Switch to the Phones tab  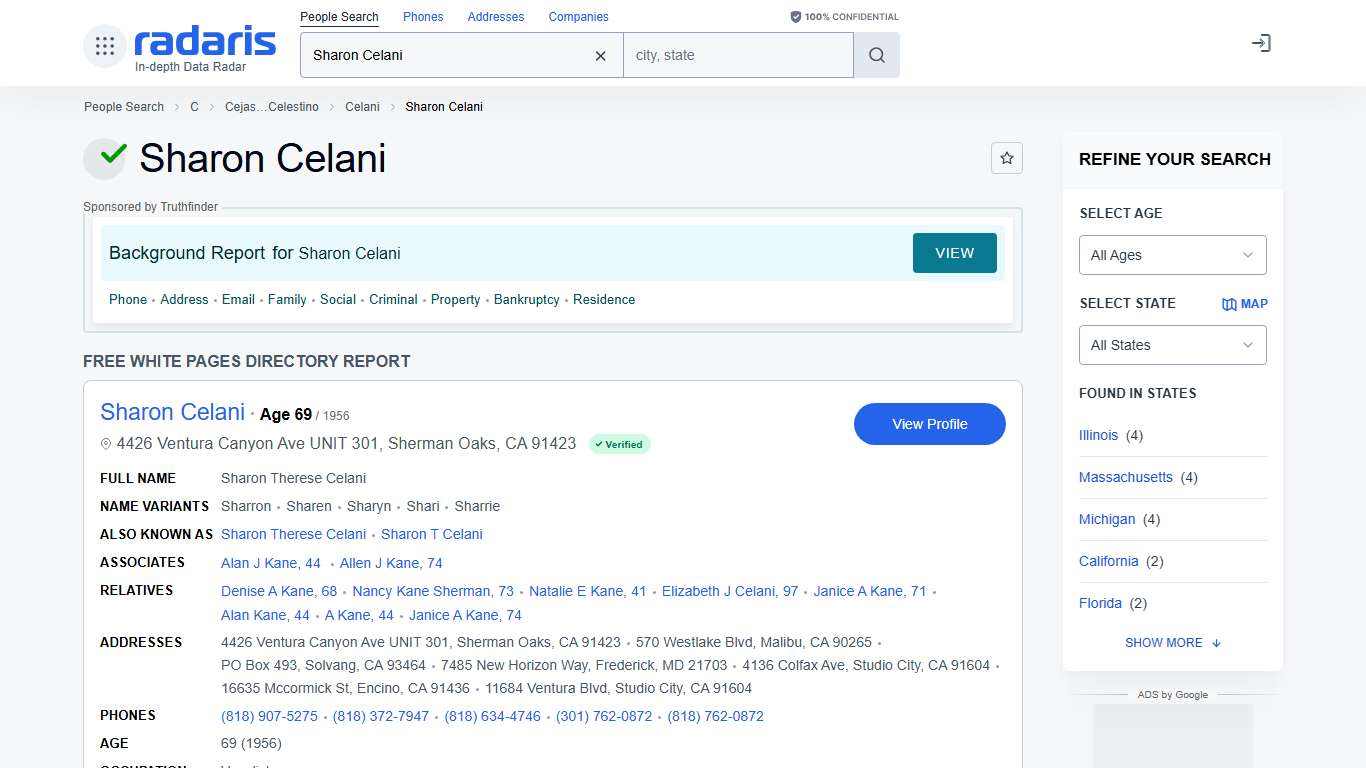[x=422, y=16]
